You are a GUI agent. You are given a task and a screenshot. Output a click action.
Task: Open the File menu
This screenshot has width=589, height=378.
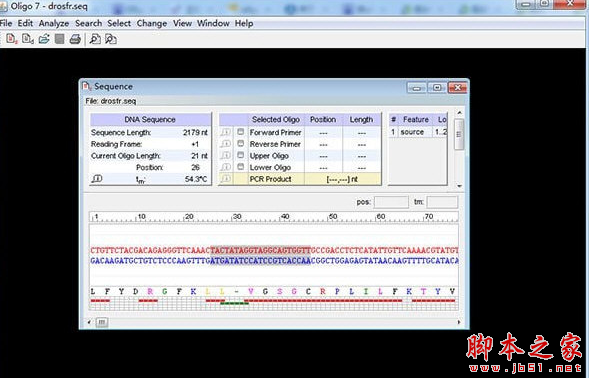(x=6, y=23)
